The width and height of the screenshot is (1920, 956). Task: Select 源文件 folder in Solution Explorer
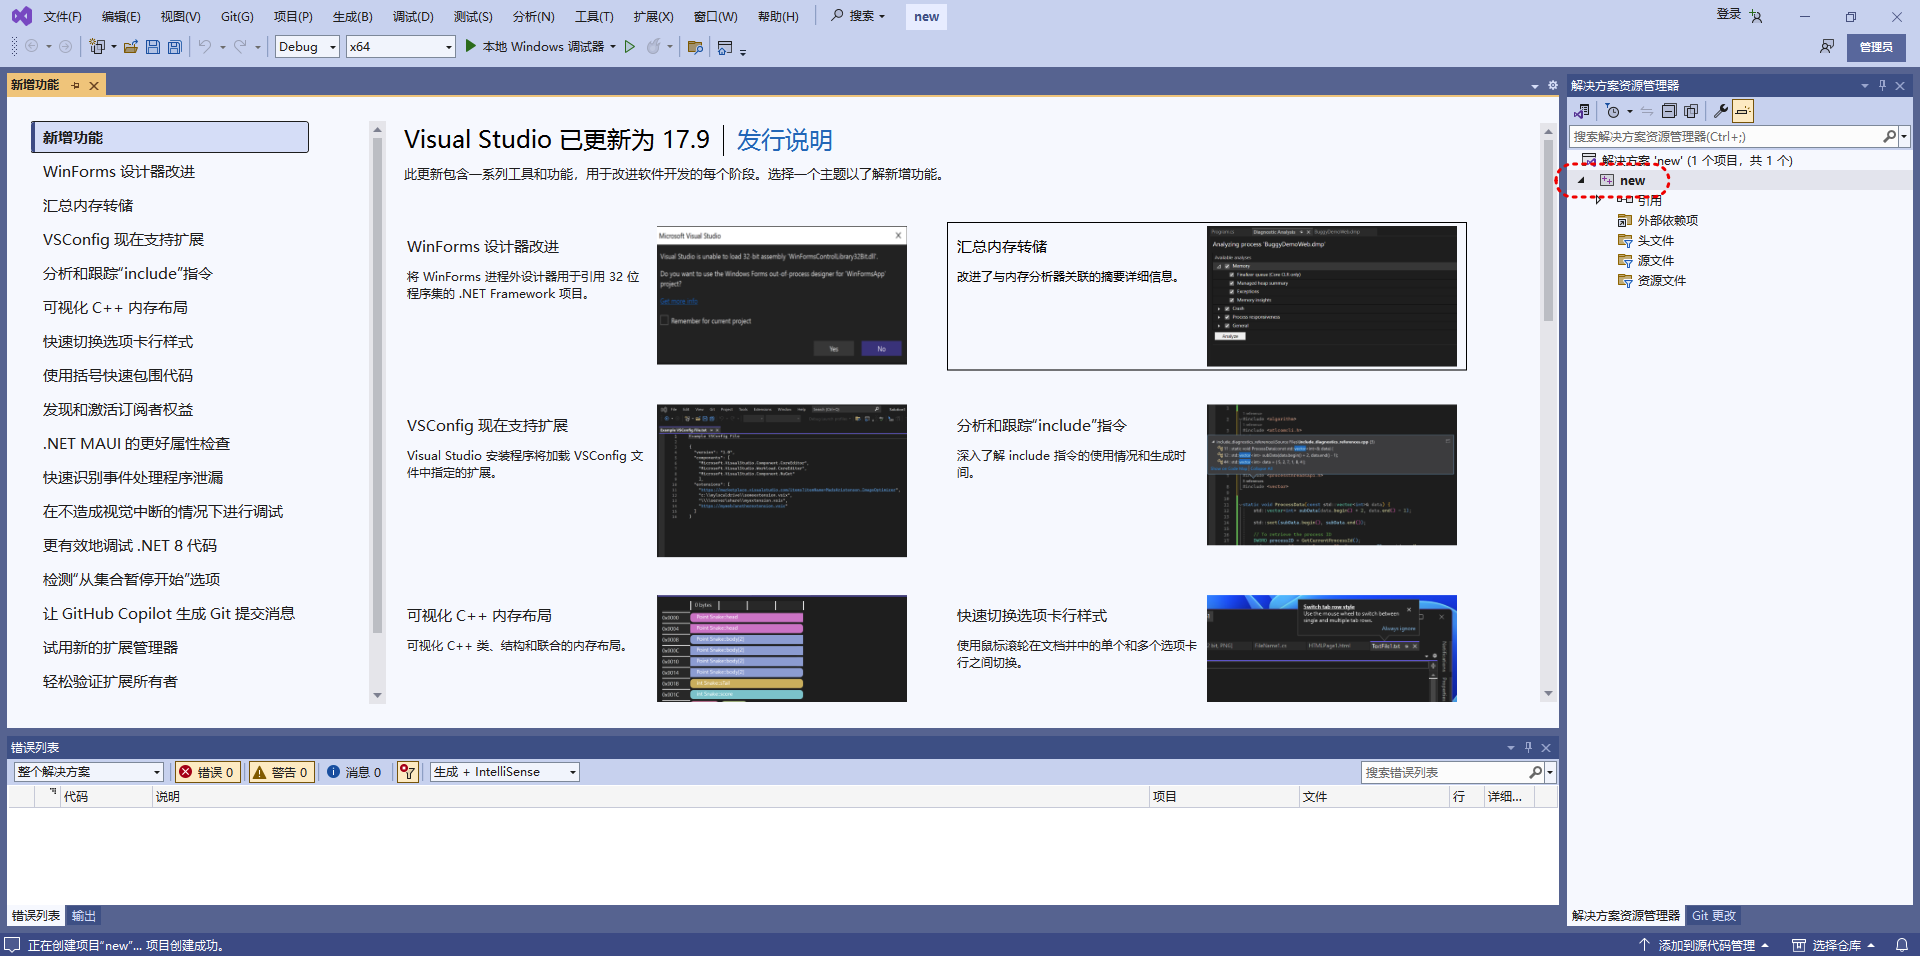[x=1655, y=261]
